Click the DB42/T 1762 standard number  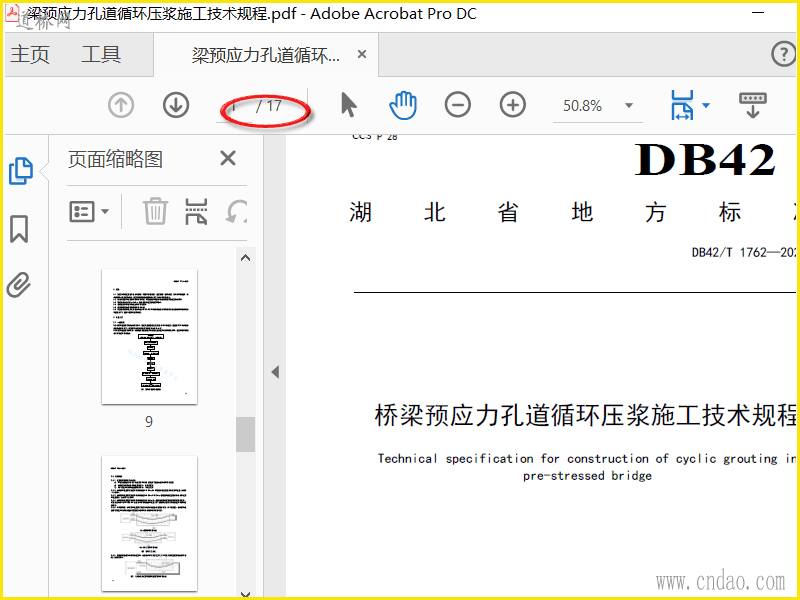tap(745, 252)
